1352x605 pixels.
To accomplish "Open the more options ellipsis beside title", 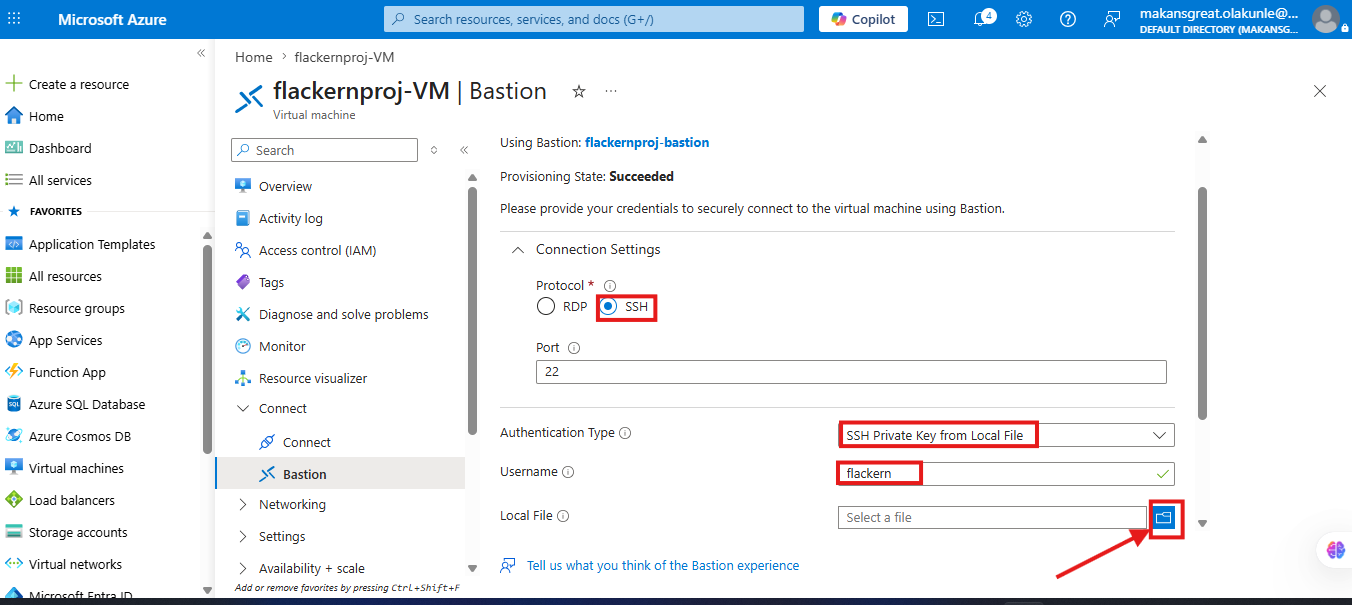I will point(611,91).
